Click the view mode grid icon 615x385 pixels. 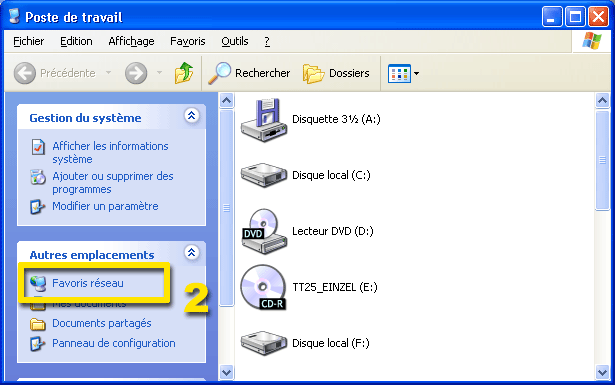pyautogui.click(x=399, y=74)
